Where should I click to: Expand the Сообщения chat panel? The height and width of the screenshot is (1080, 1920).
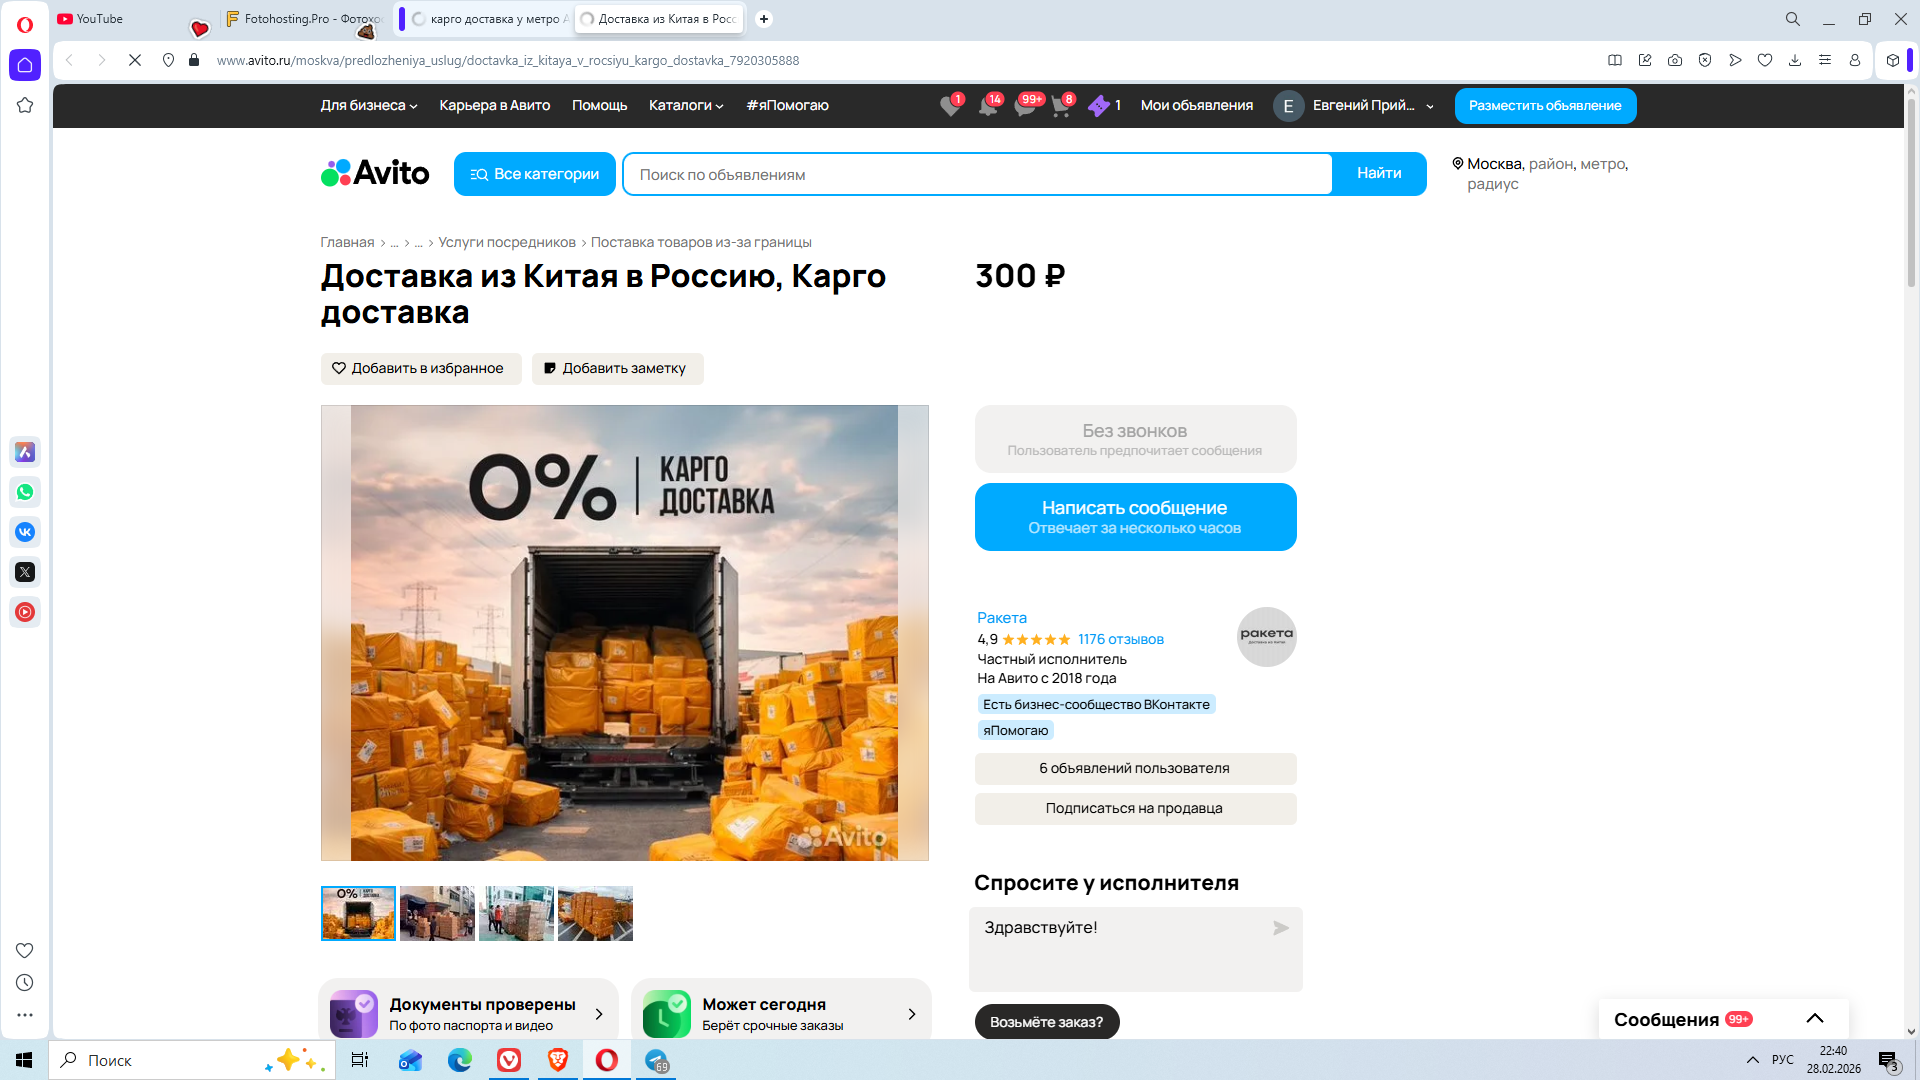[1814, 1019]
